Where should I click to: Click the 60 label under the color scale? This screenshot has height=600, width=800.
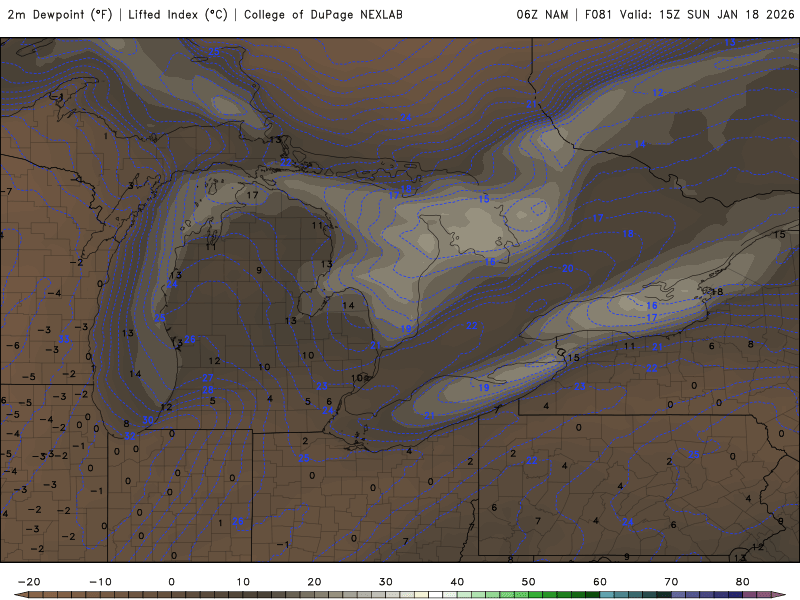tap(600, 582)
